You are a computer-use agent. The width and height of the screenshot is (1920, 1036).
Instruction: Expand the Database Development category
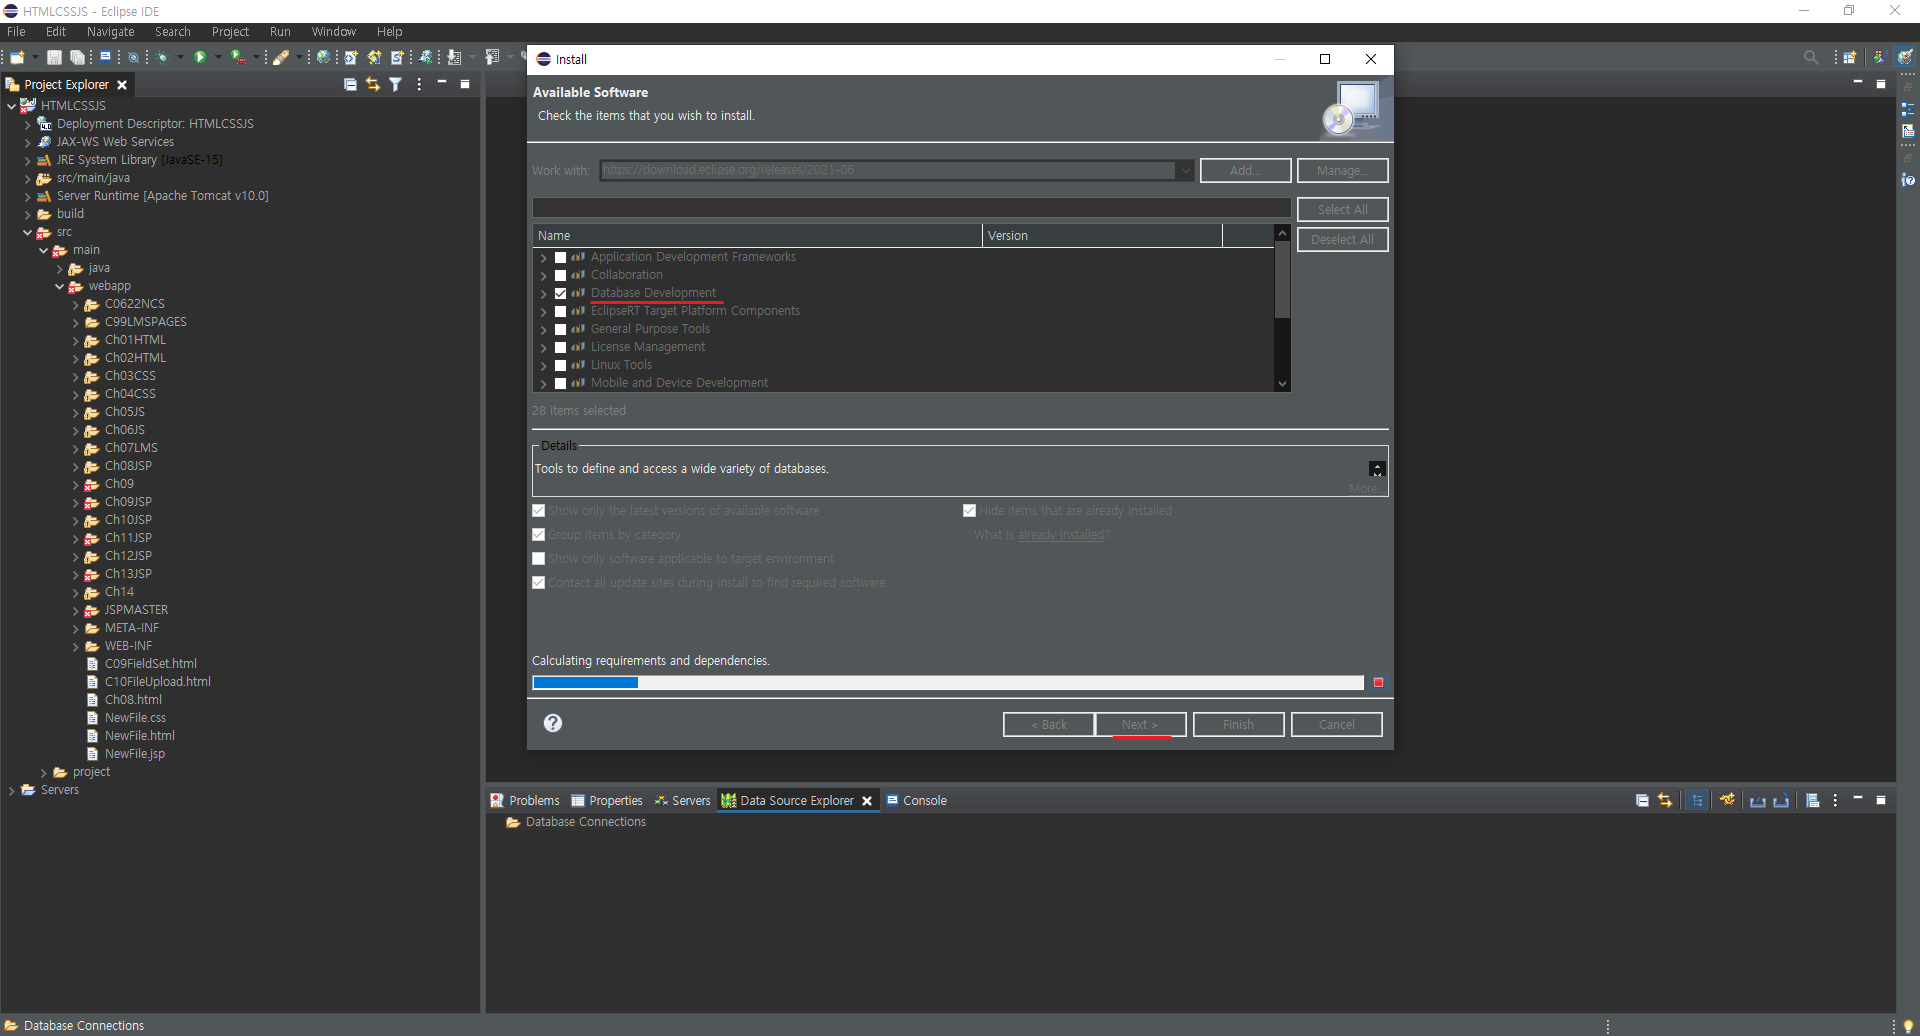coord(544,294)
